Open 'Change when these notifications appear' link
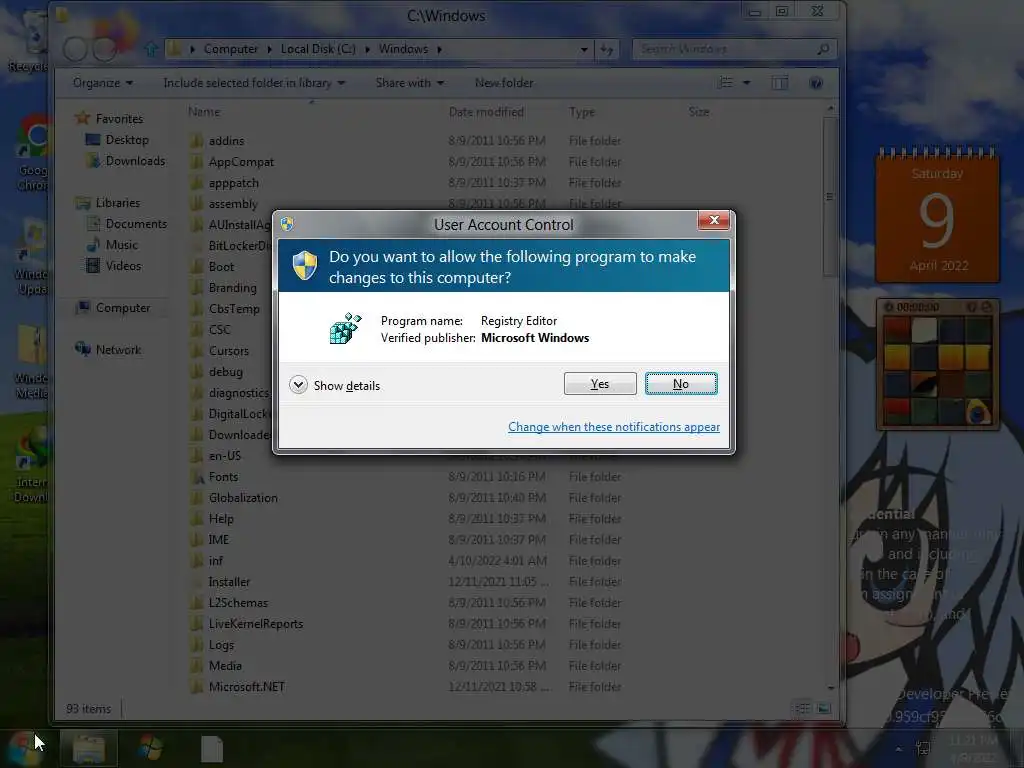This screenshot has height=768, width=1024. click(613, 426)
